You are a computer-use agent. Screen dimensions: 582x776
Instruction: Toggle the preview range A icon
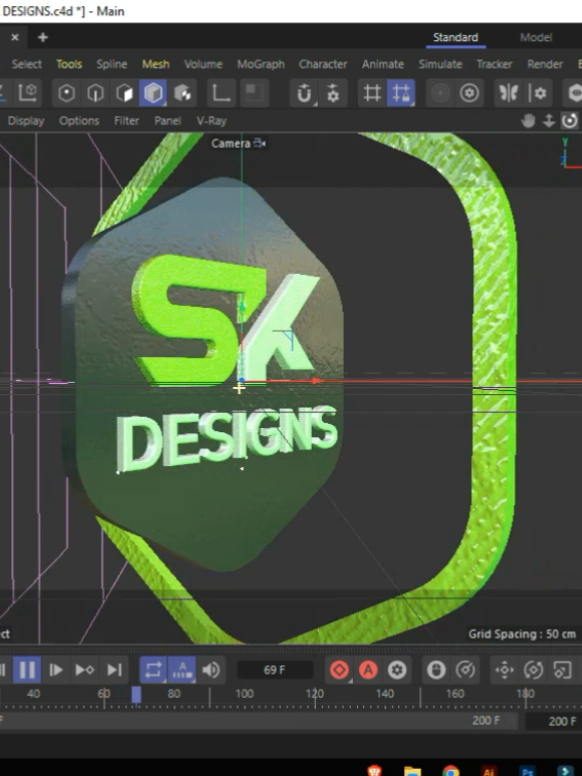pyautogui.click(x=182, y=670)
